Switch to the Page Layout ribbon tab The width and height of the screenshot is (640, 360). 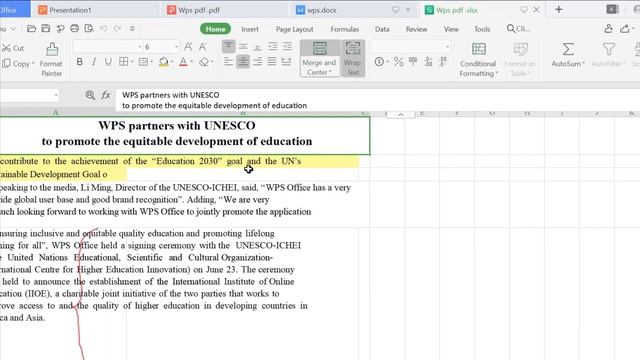[294, 29]
